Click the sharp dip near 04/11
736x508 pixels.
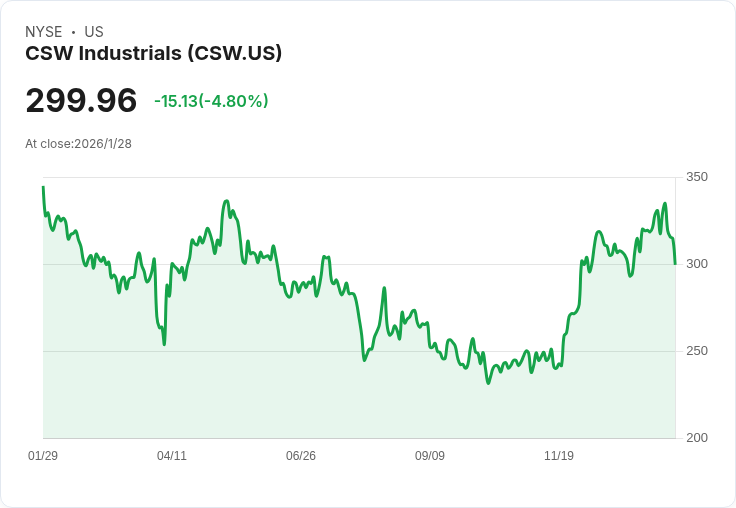pyautogui.click(x=164, y=343)
